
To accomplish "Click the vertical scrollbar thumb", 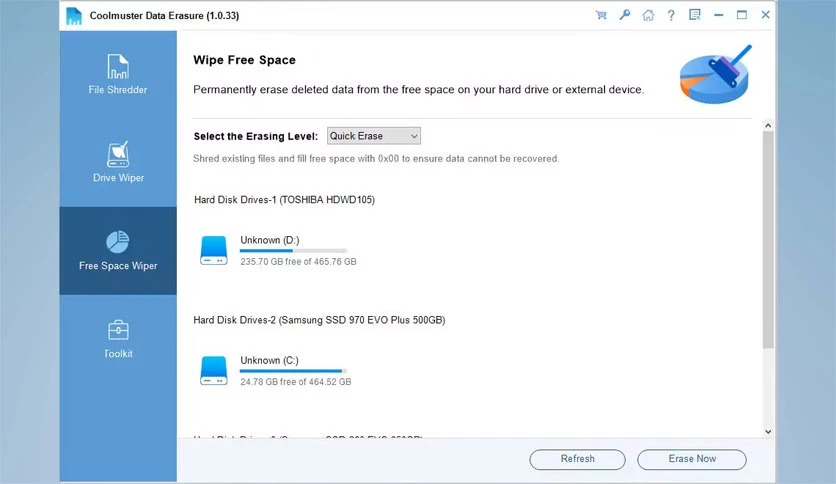I will pyautogui.click(x=768, y=240).
